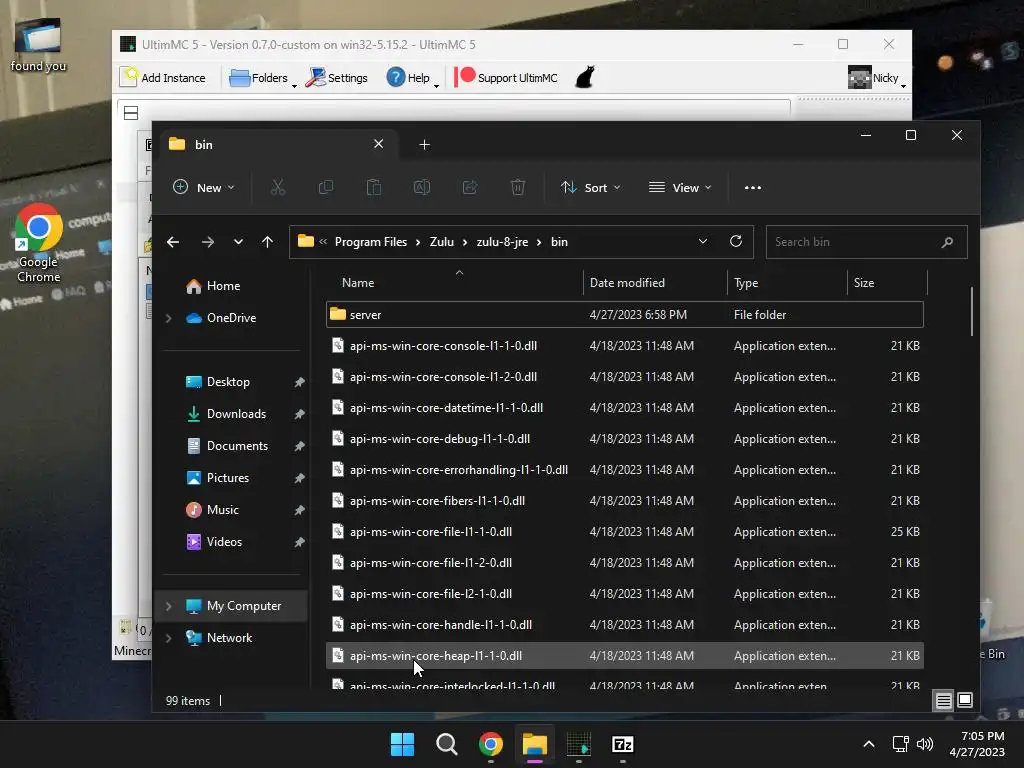The image size is (1024, 768).
Task: Open Google Chrome desktop shortcut
Action: [39, 242]
